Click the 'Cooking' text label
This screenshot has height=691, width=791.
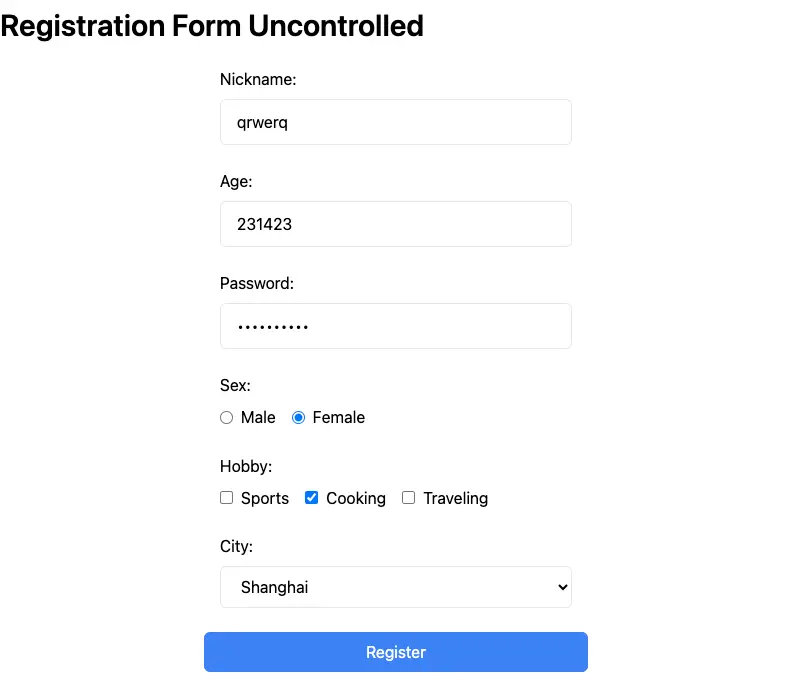[356, 498]
